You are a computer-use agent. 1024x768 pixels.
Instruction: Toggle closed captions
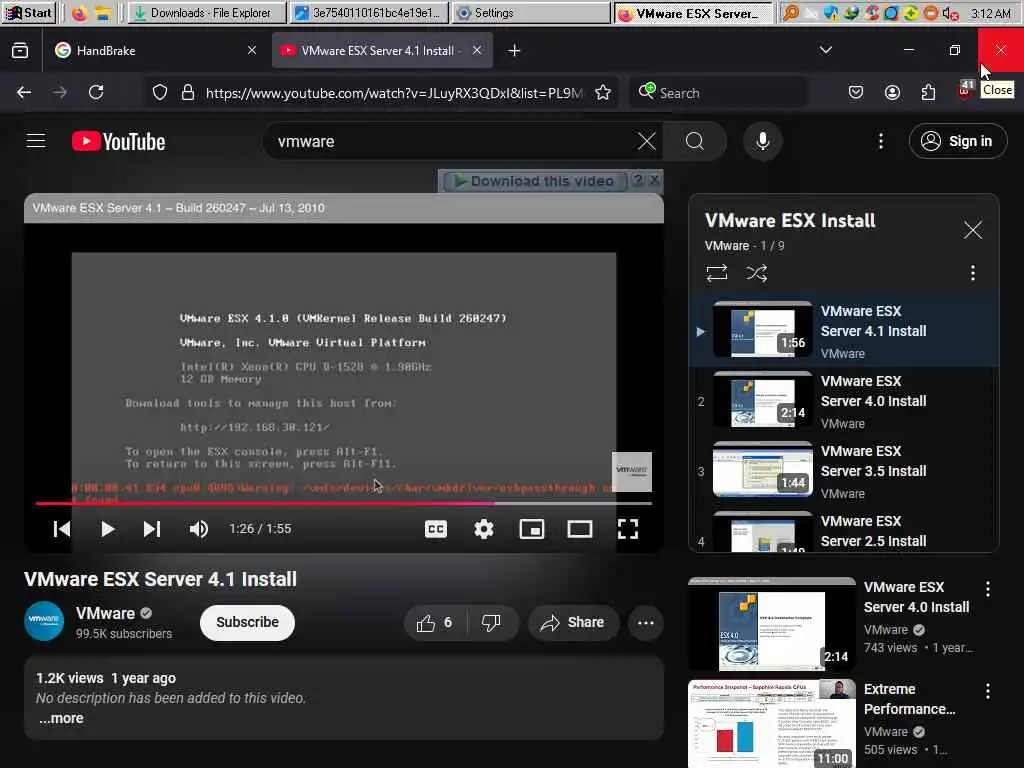click(436, 529)
